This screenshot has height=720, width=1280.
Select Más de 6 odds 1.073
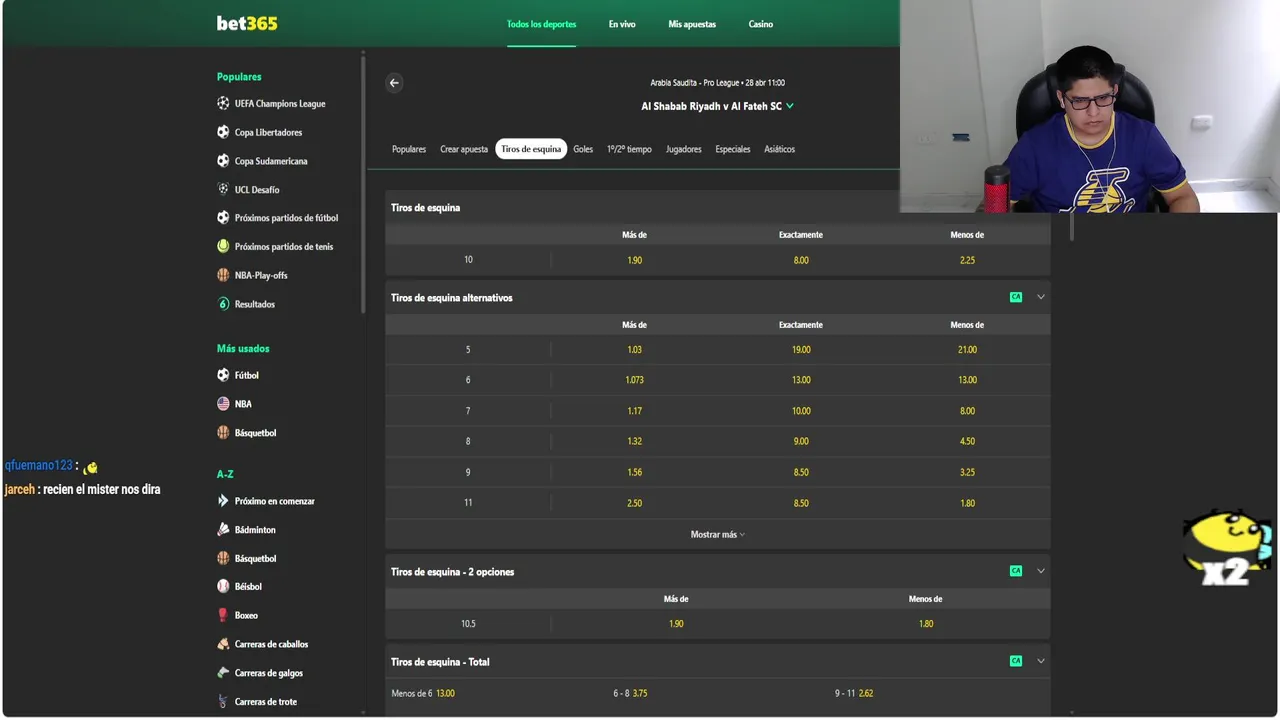[634, 380]
